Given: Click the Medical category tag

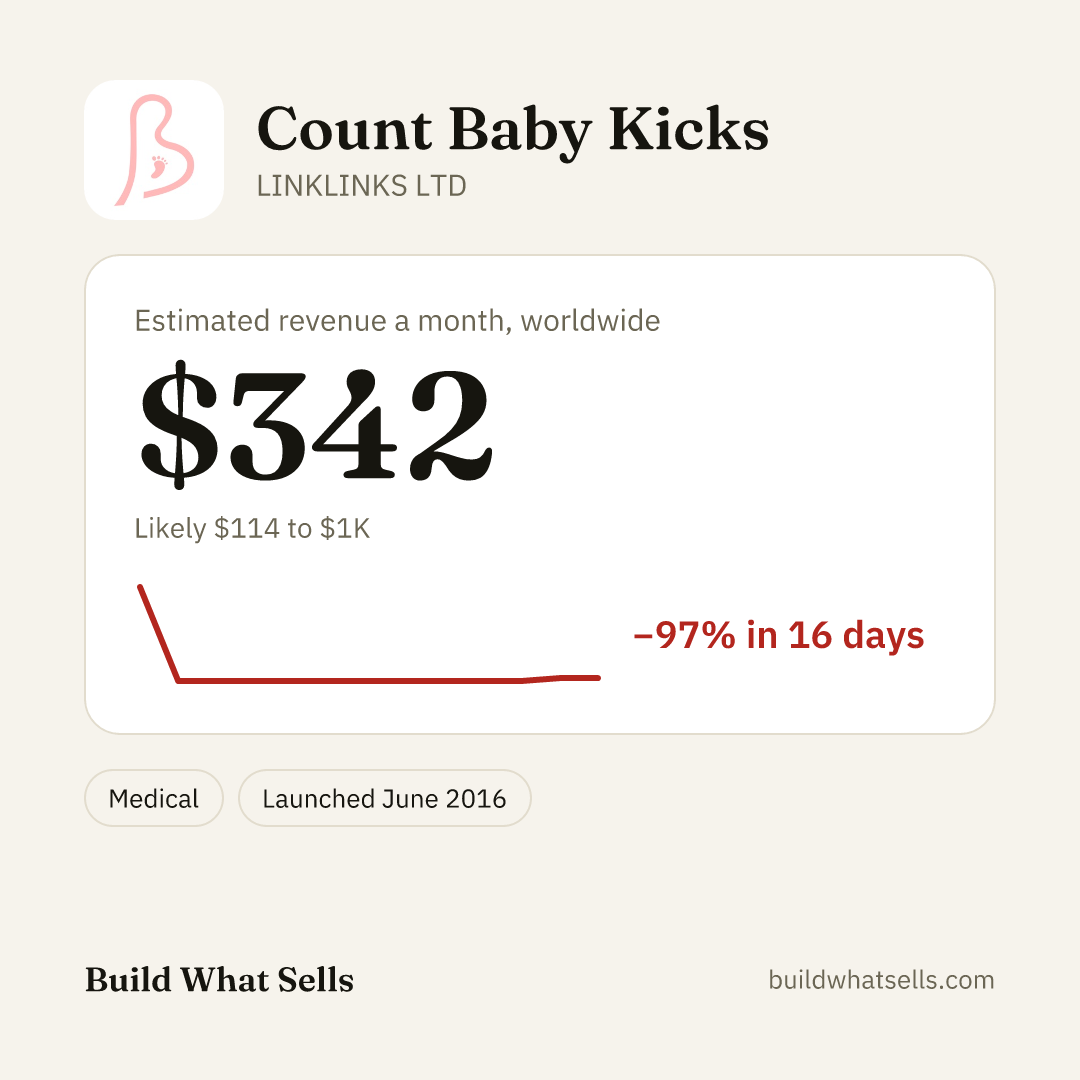Looking at the screenshot, I should [154, 798].
